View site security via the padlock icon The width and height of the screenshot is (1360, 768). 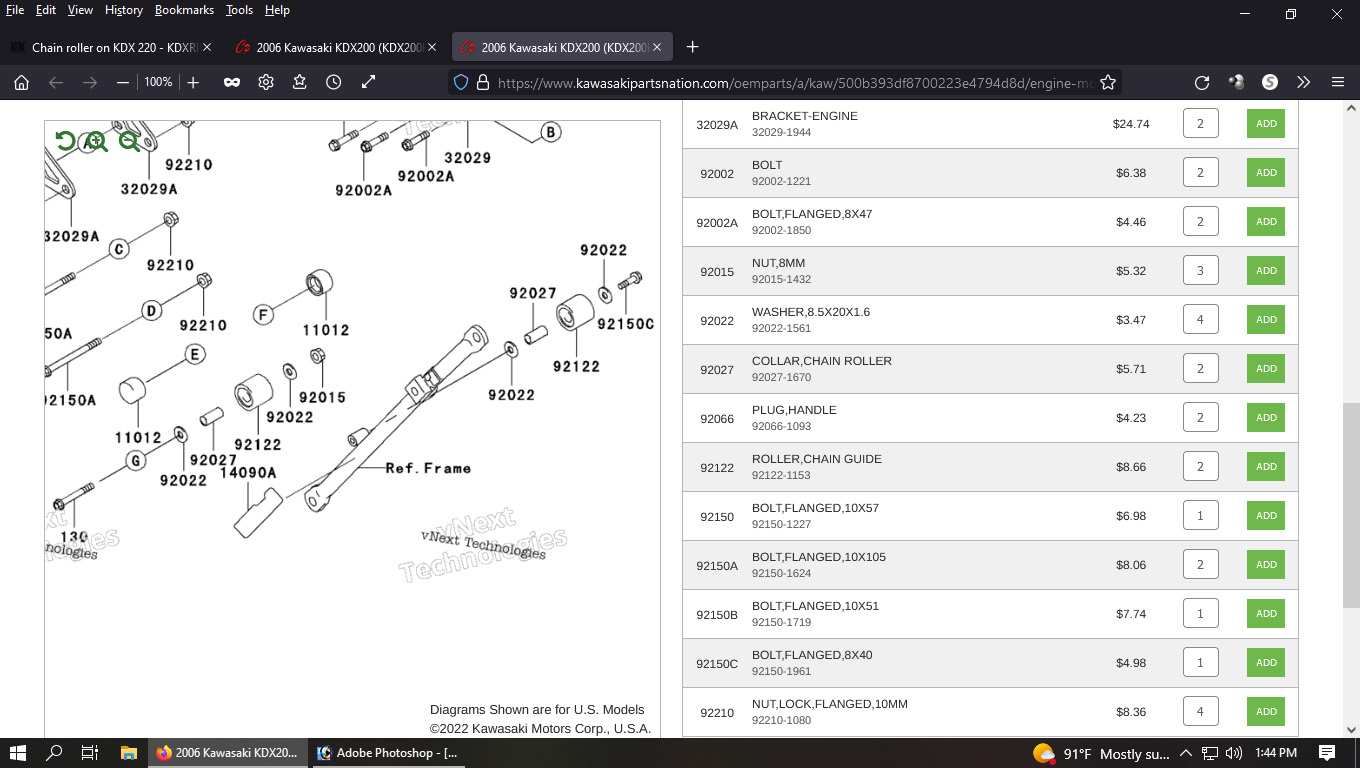coord(483,83)
